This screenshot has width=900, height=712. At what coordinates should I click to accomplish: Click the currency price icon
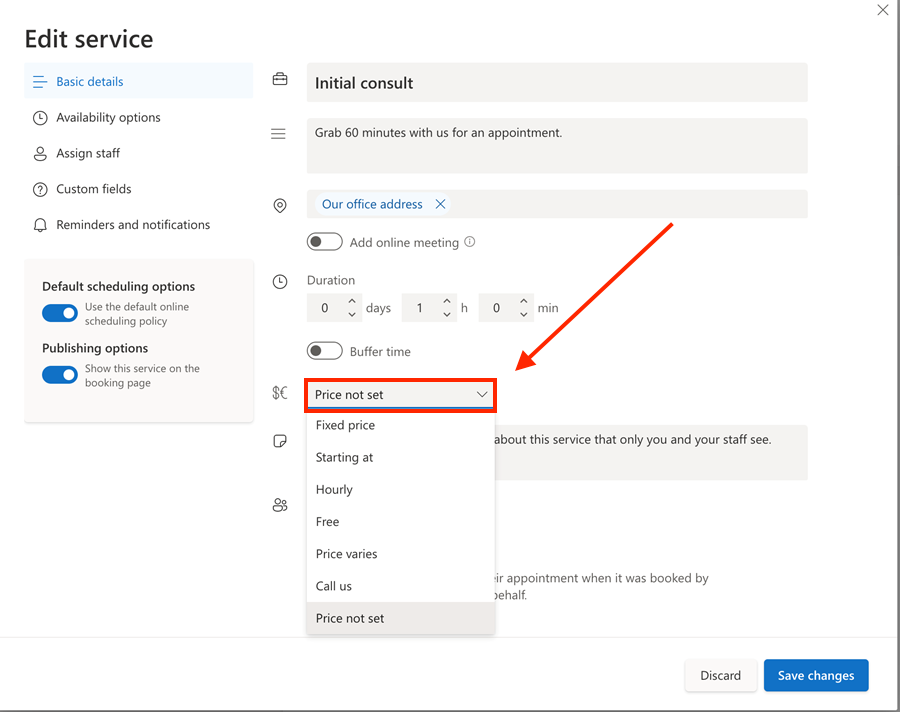coord(280,393)
